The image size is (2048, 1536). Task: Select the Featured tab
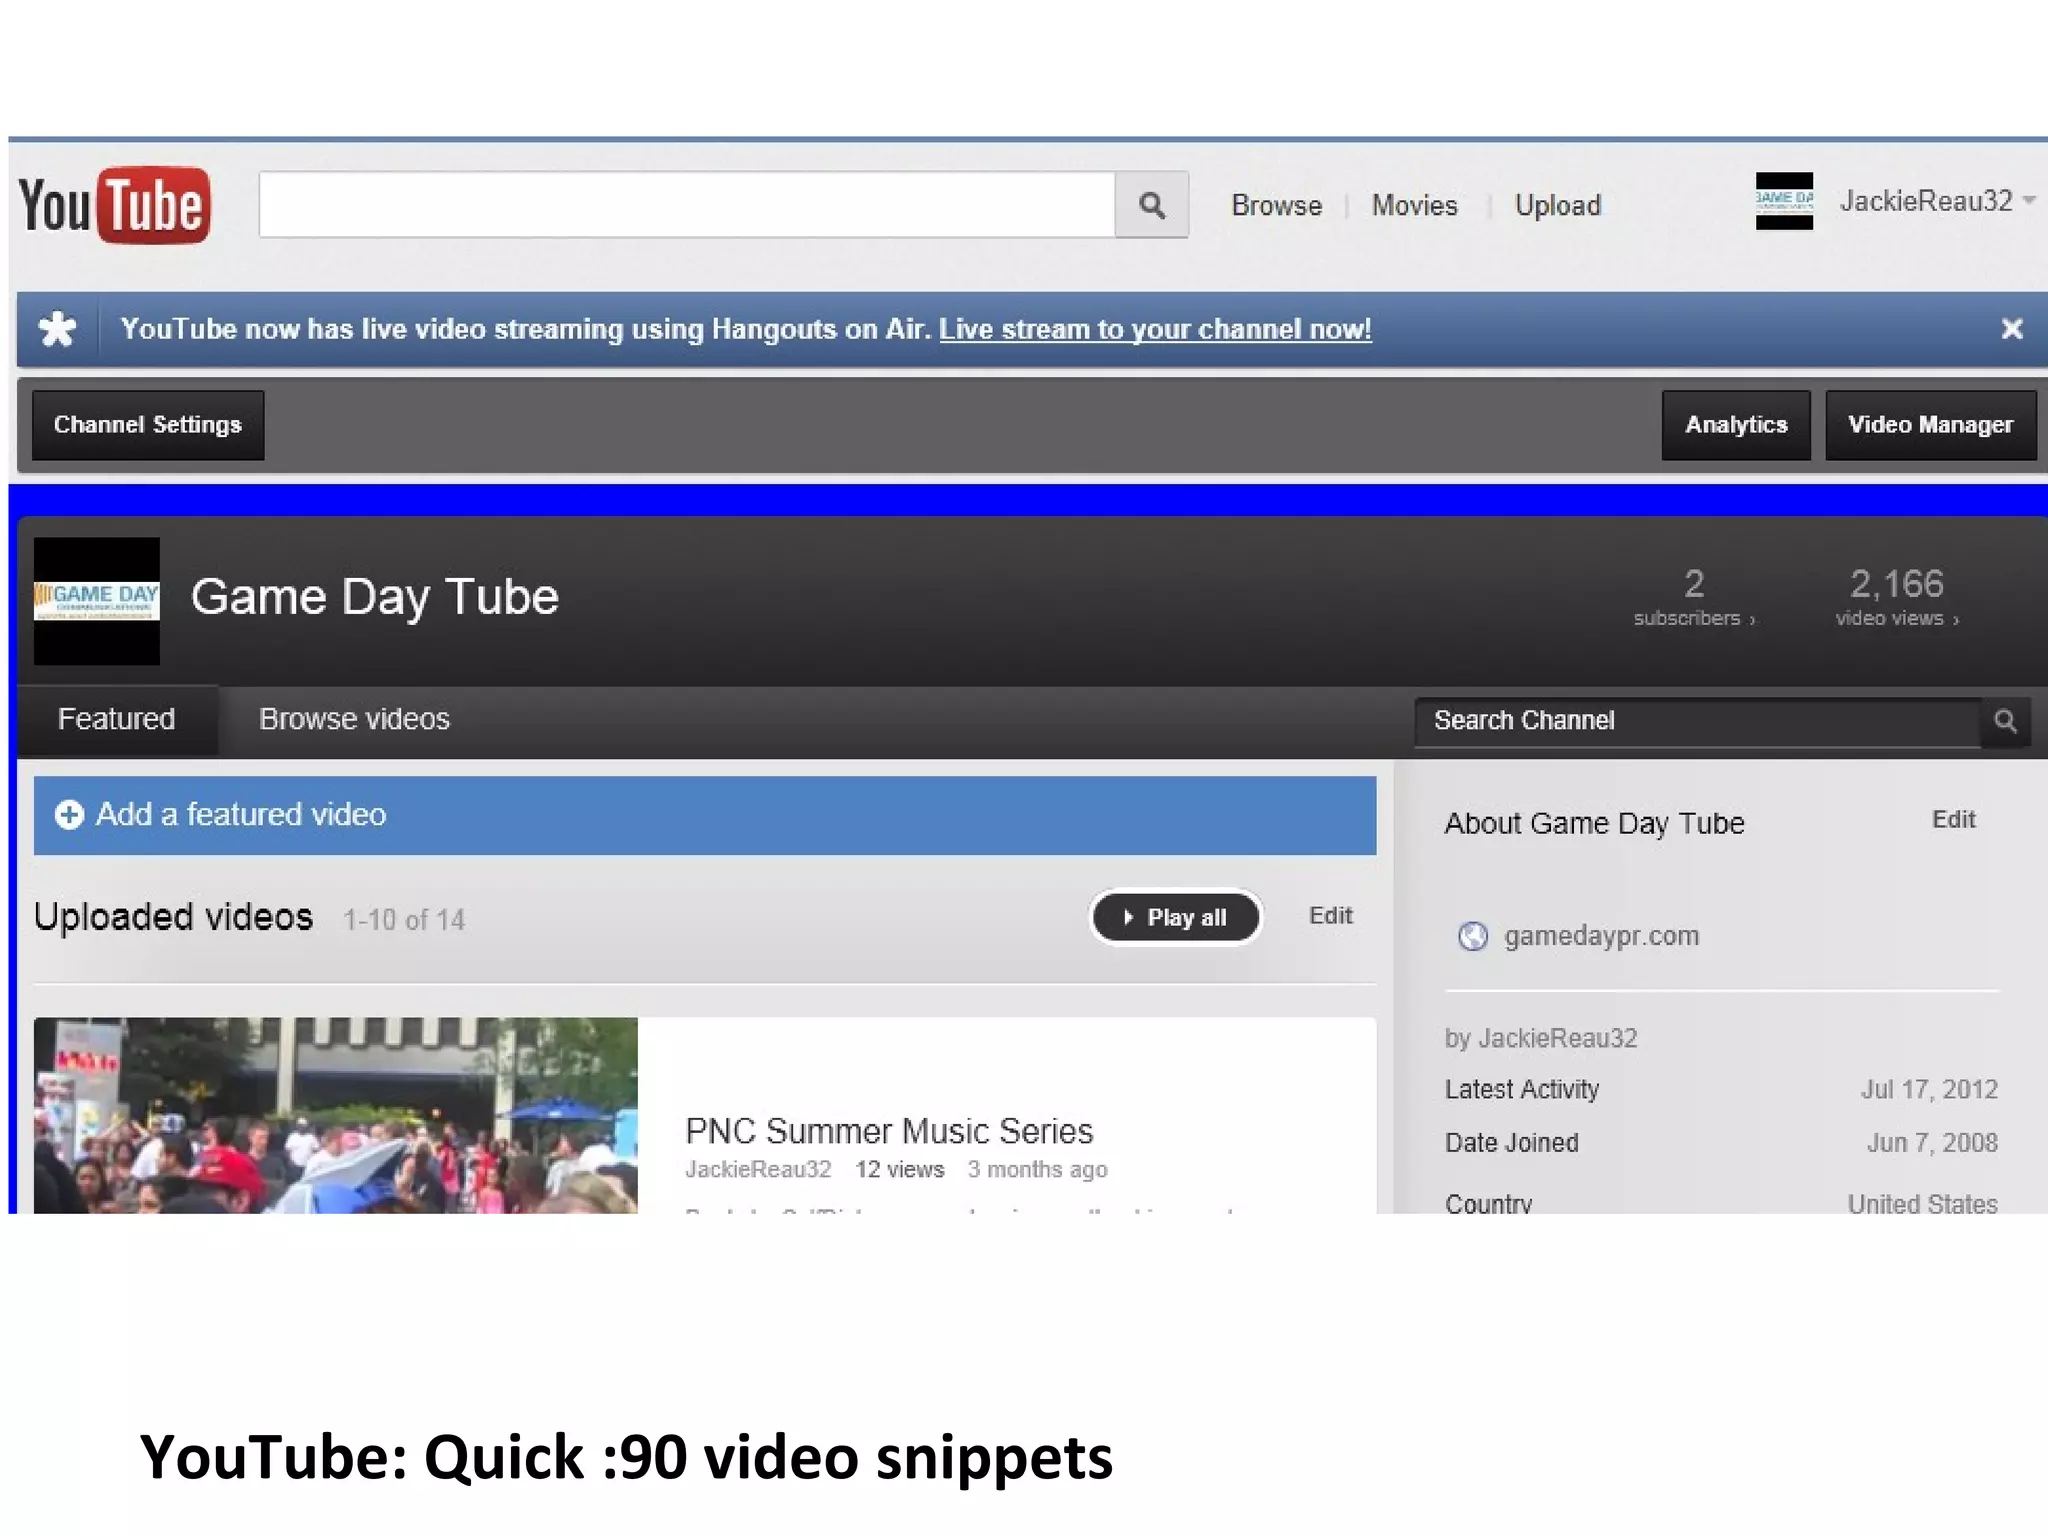117,719
